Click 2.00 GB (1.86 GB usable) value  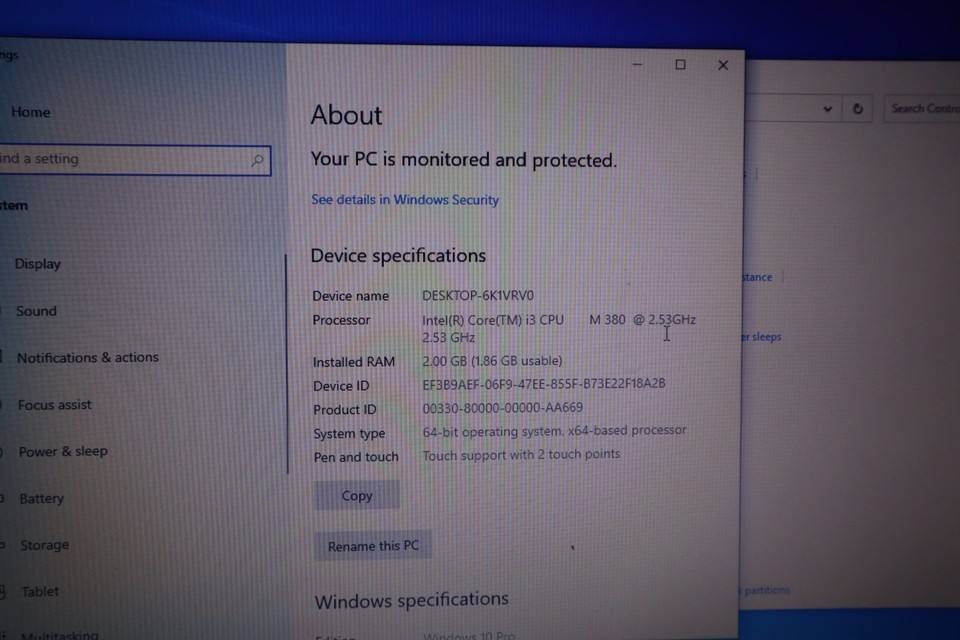492,361
